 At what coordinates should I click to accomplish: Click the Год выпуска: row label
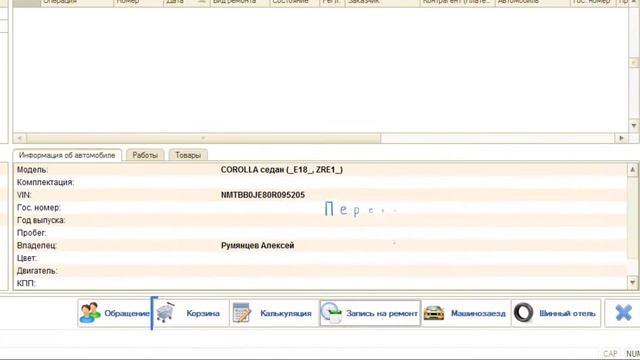(41, 220)
